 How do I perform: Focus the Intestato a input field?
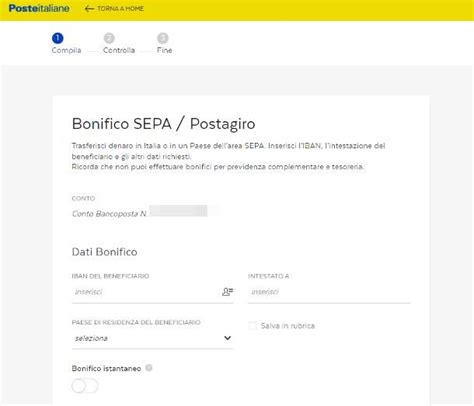[x=329, y=292]
